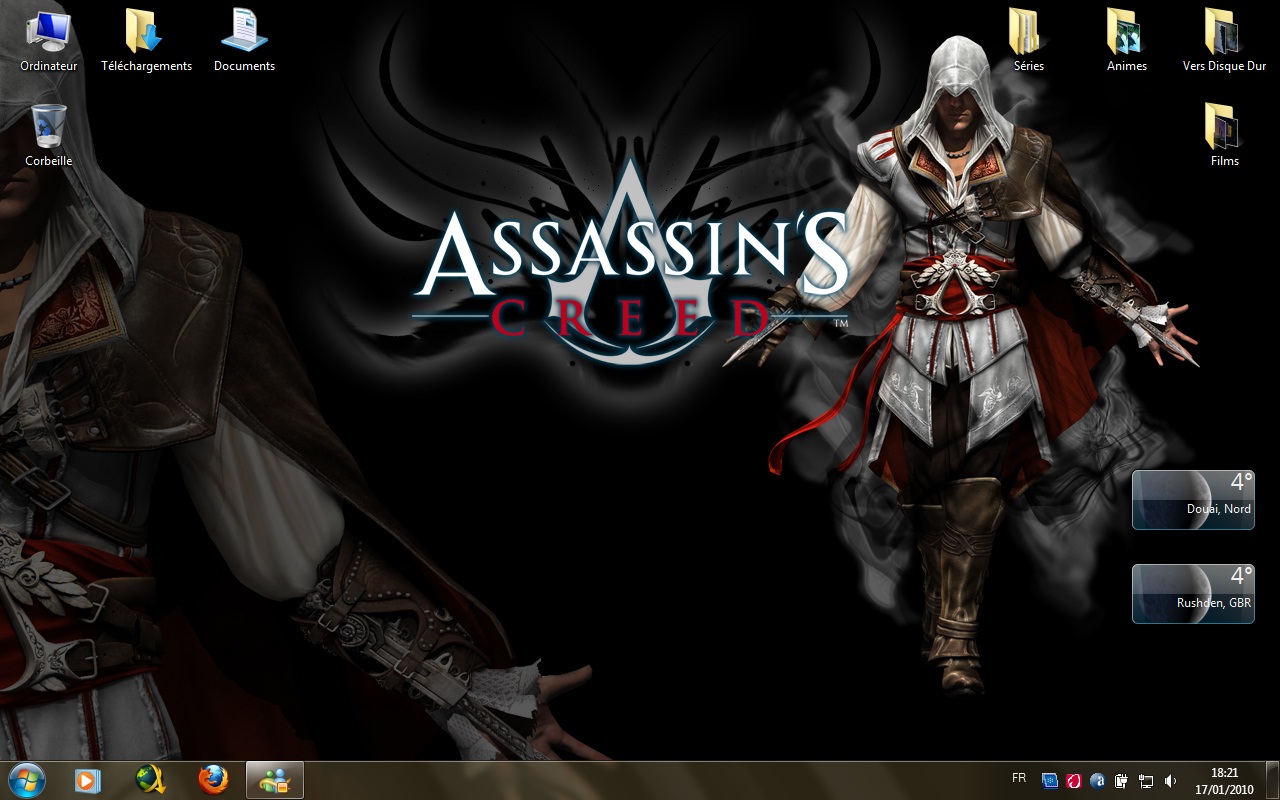Image resolution: width=1280 pixels, height=800 pixels.
Task: Launch Firefox from the taskbar
Action: [212, 780]
